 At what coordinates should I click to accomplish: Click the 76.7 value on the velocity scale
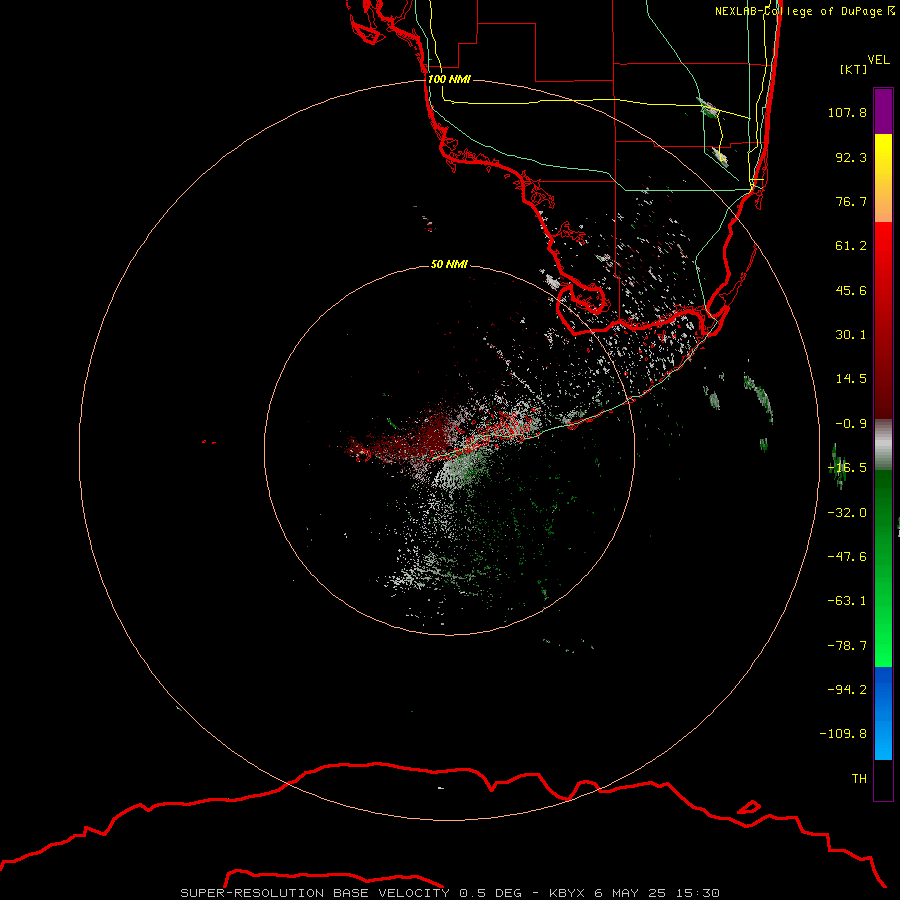[x=851, y=201]
